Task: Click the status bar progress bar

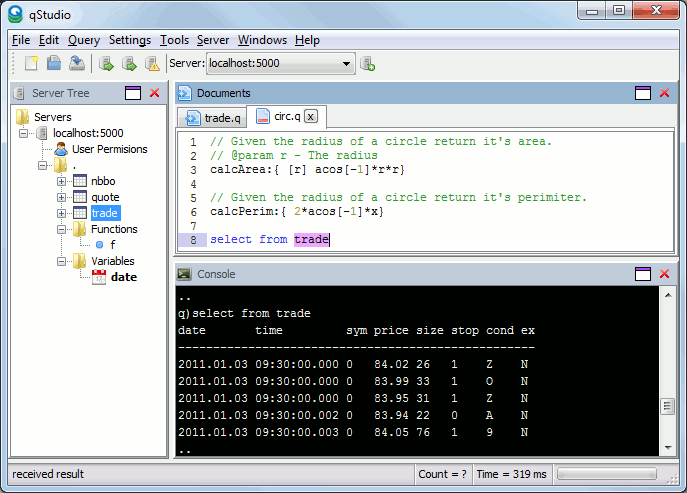Action: pyautogui.click(x=607, y=474)
